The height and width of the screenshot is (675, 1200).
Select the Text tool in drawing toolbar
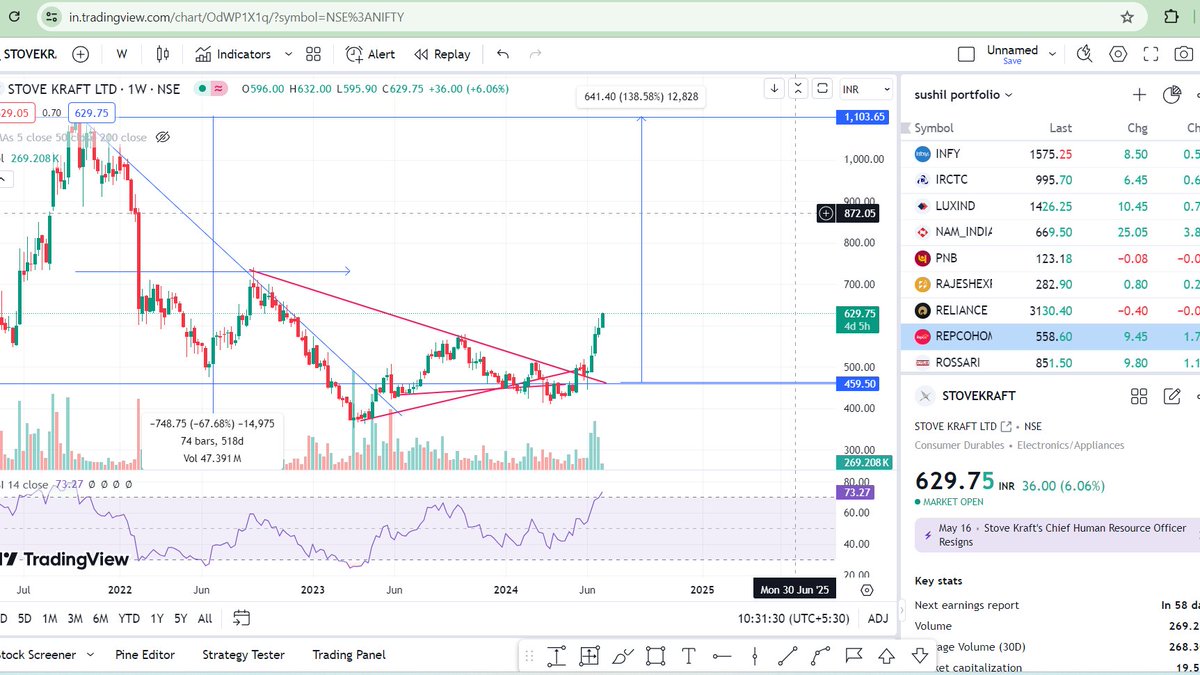688,656
